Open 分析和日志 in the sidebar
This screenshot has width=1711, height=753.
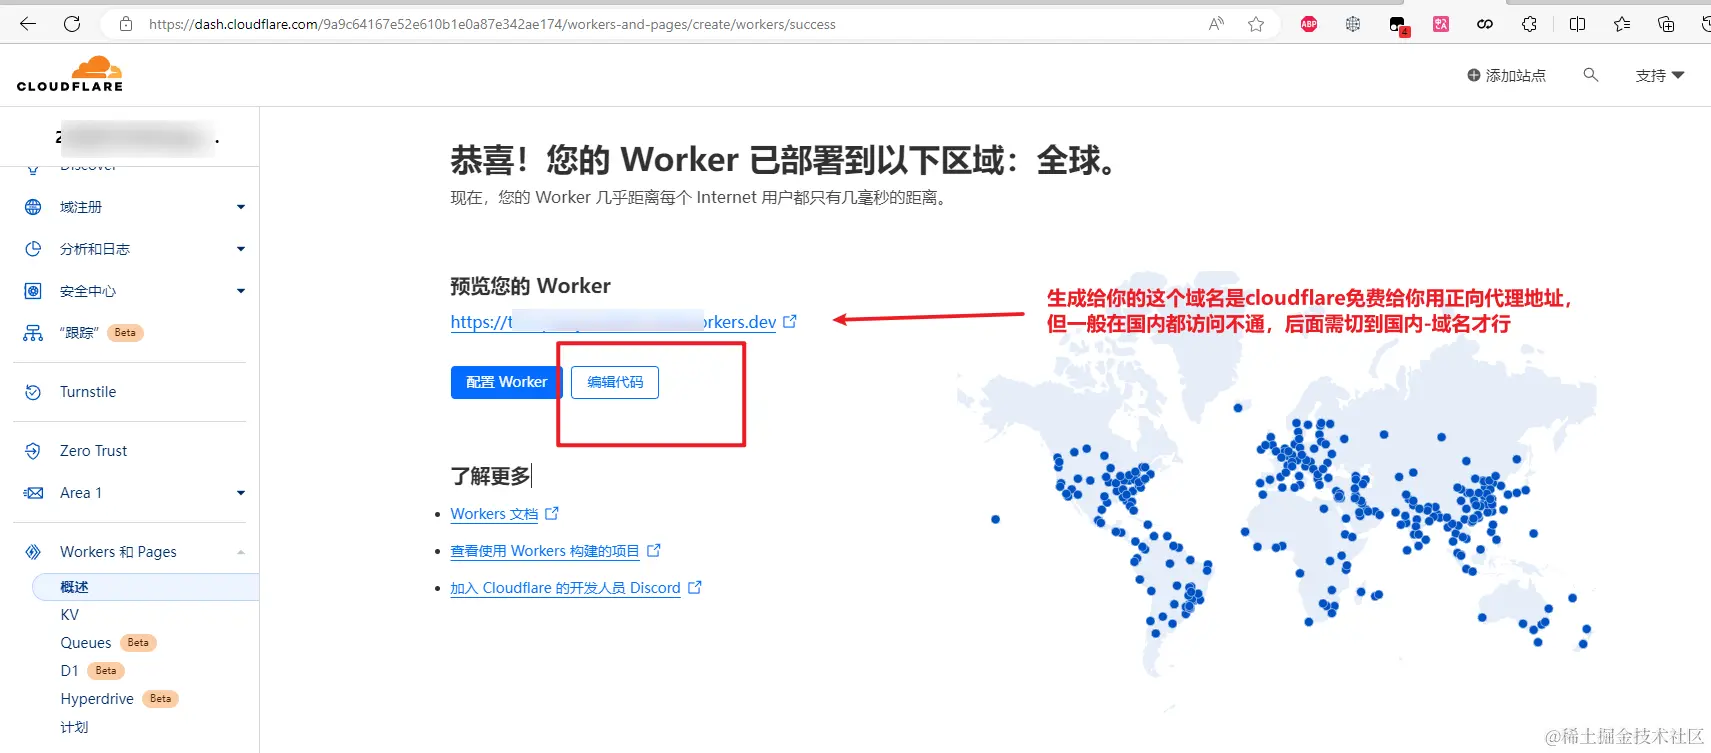95,249
